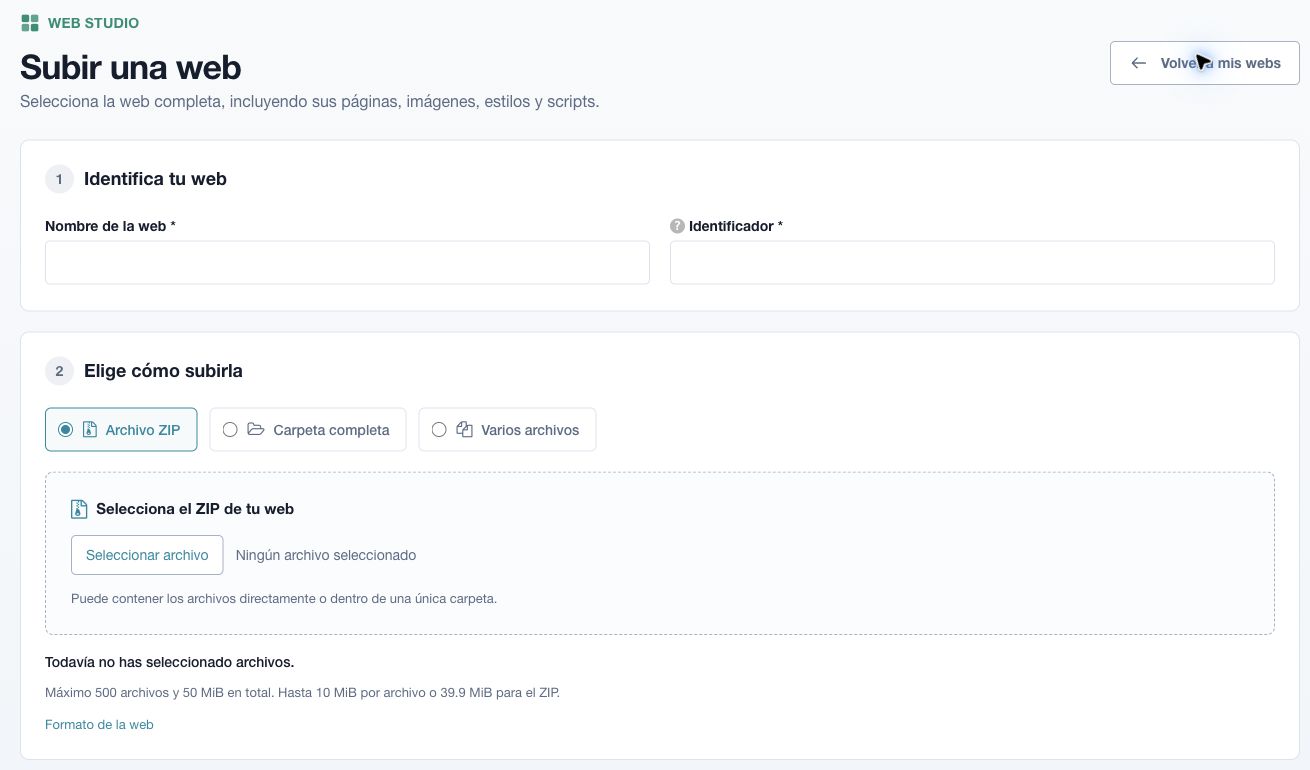Click the Selecciona la web completa subtitle
The image size is (1310, 770).
pos(310,102)
